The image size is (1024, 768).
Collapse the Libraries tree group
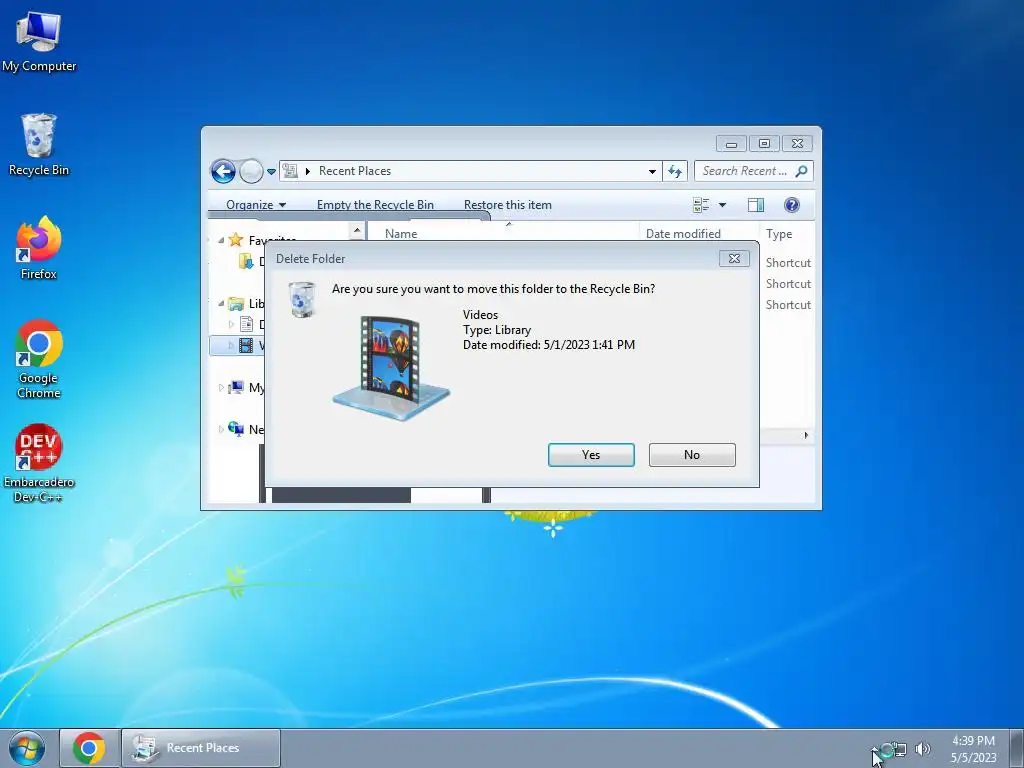pos(221,304)
